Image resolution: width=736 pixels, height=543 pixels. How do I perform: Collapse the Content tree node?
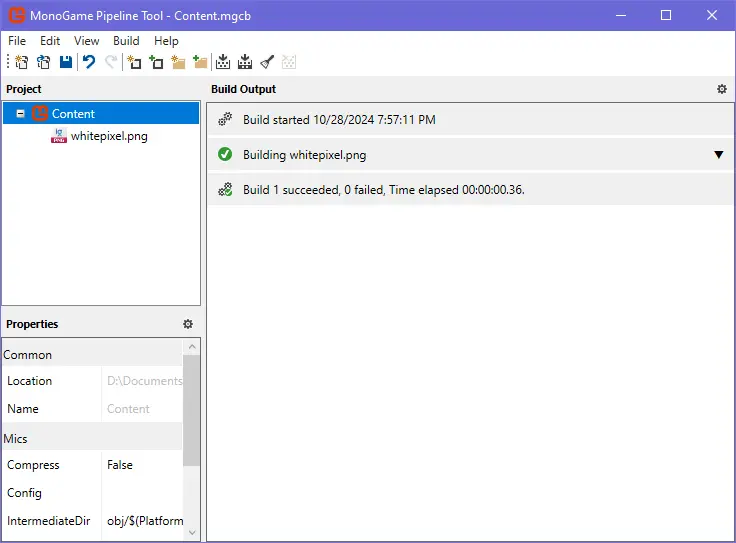20,114
